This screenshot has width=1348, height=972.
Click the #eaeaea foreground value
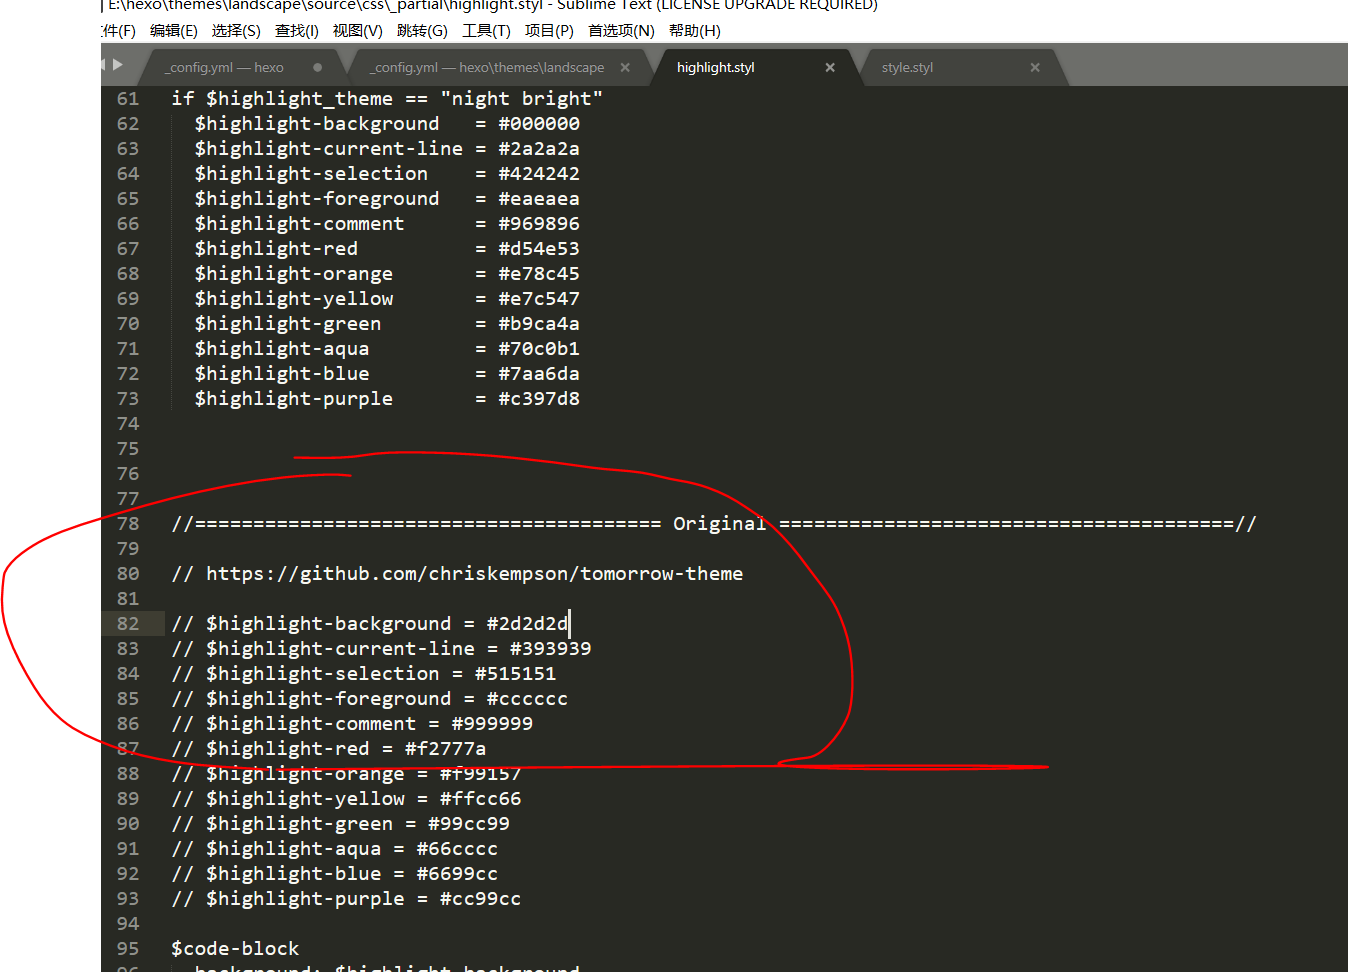[539, 199]
